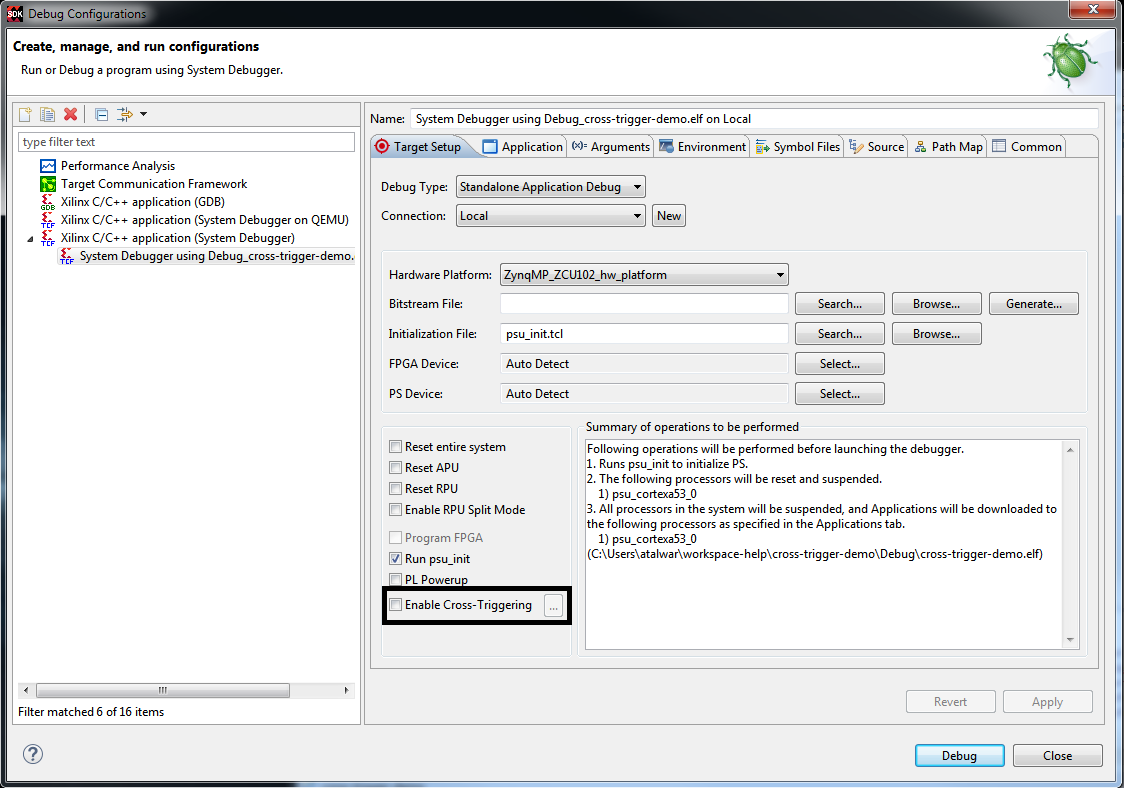
Task: Open the Application tab
Action: 523,146
